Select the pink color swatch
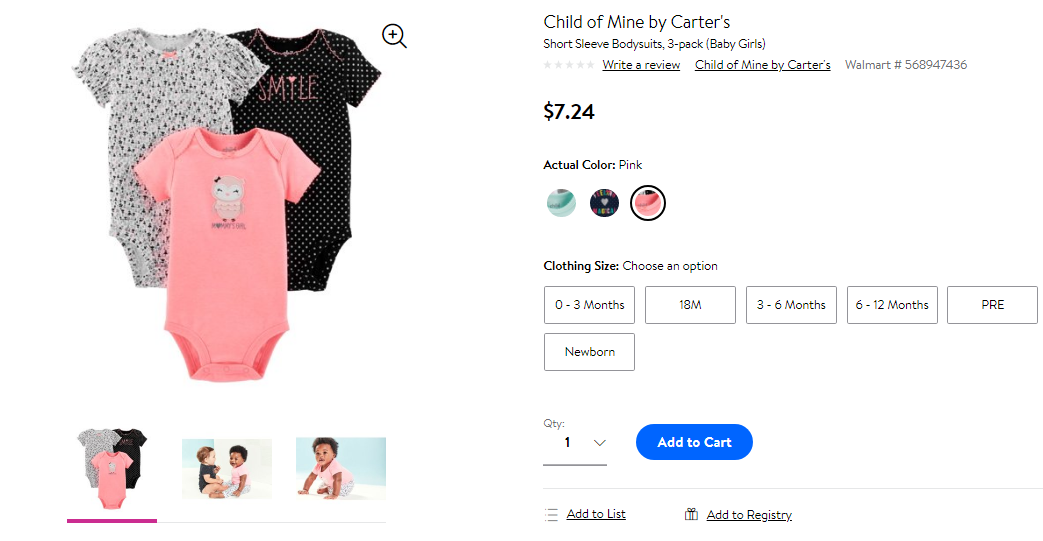 (x=647, y=203)
